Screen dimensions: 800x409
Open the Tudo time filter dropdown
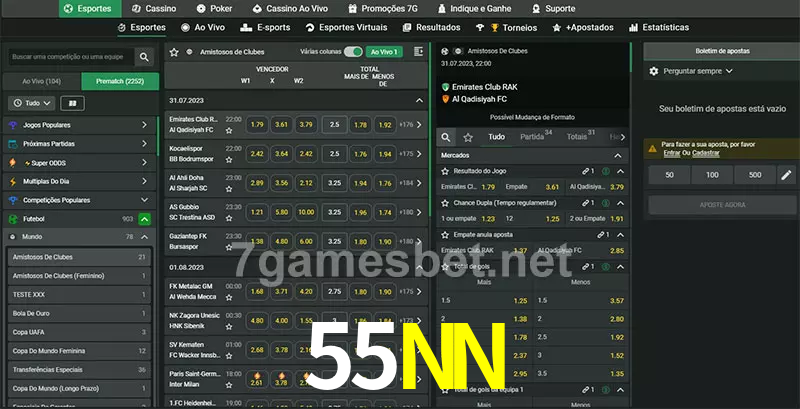(x=31, y=103)
